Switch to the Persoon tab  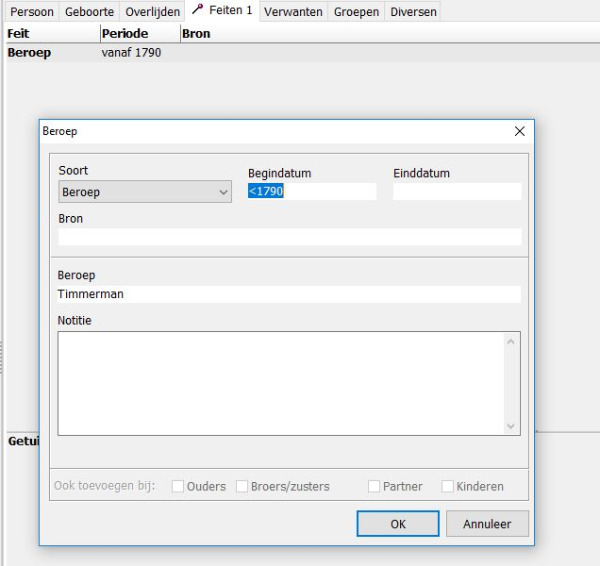(31, 11)
